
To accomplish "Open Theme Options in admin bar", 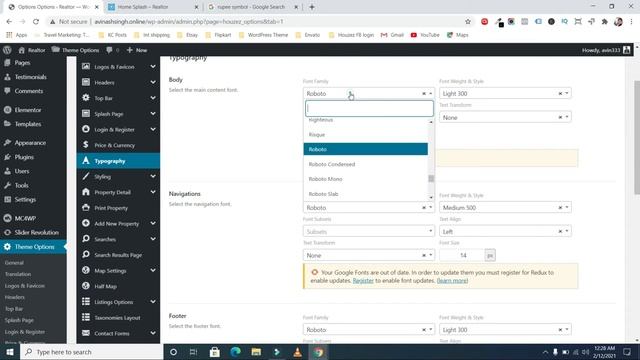I will pos(76,50).
